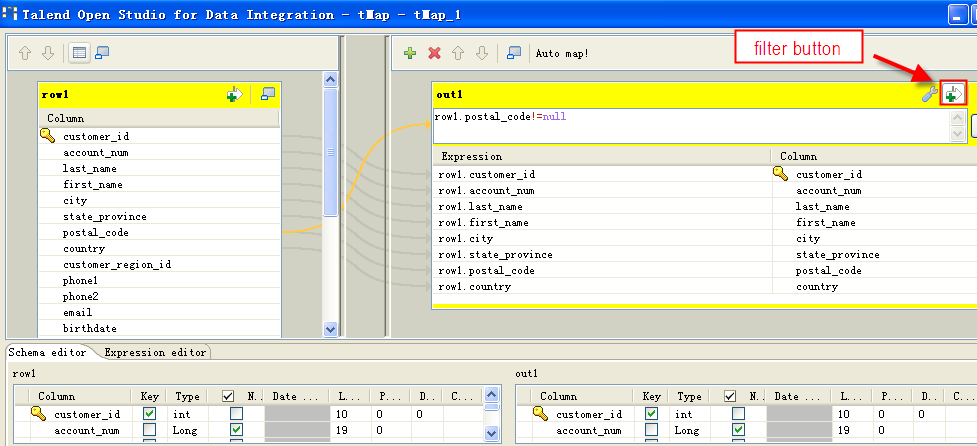Minimize the row1 table using its window icon
This screenshot has height=446, width=977.
pyautogui.click(x=267, y=94)
